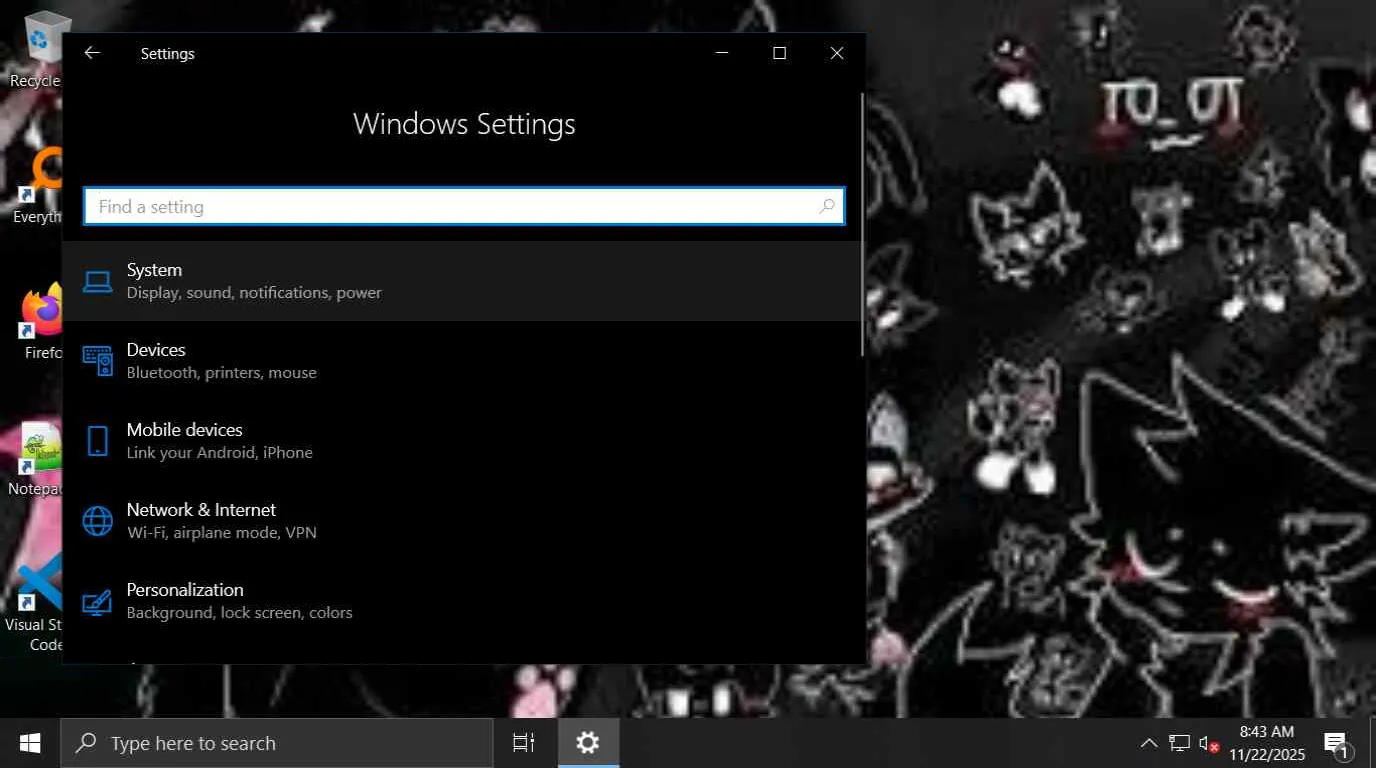Image resolution: width=1376 pixels, height=768 pixels.
Task: Open the Action Center notifications icon
Action: click(1338, 743)
